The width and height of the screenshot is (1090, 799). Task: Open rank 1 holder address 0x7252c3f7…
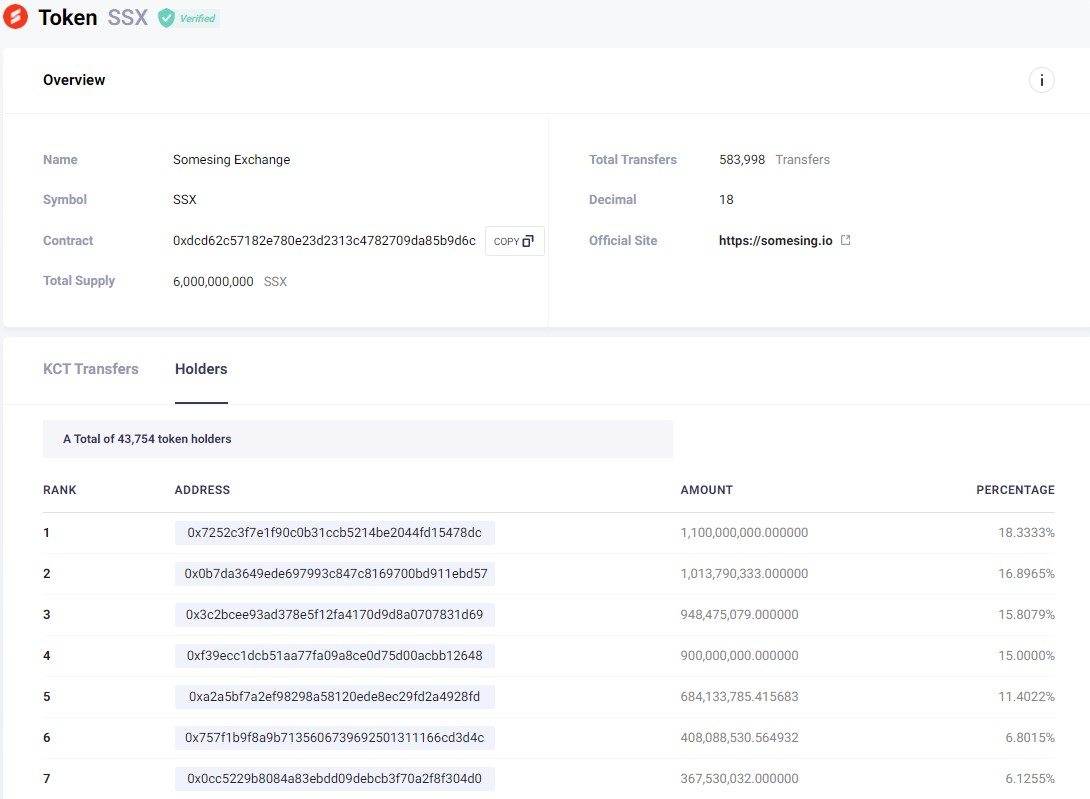click(334, 533)
